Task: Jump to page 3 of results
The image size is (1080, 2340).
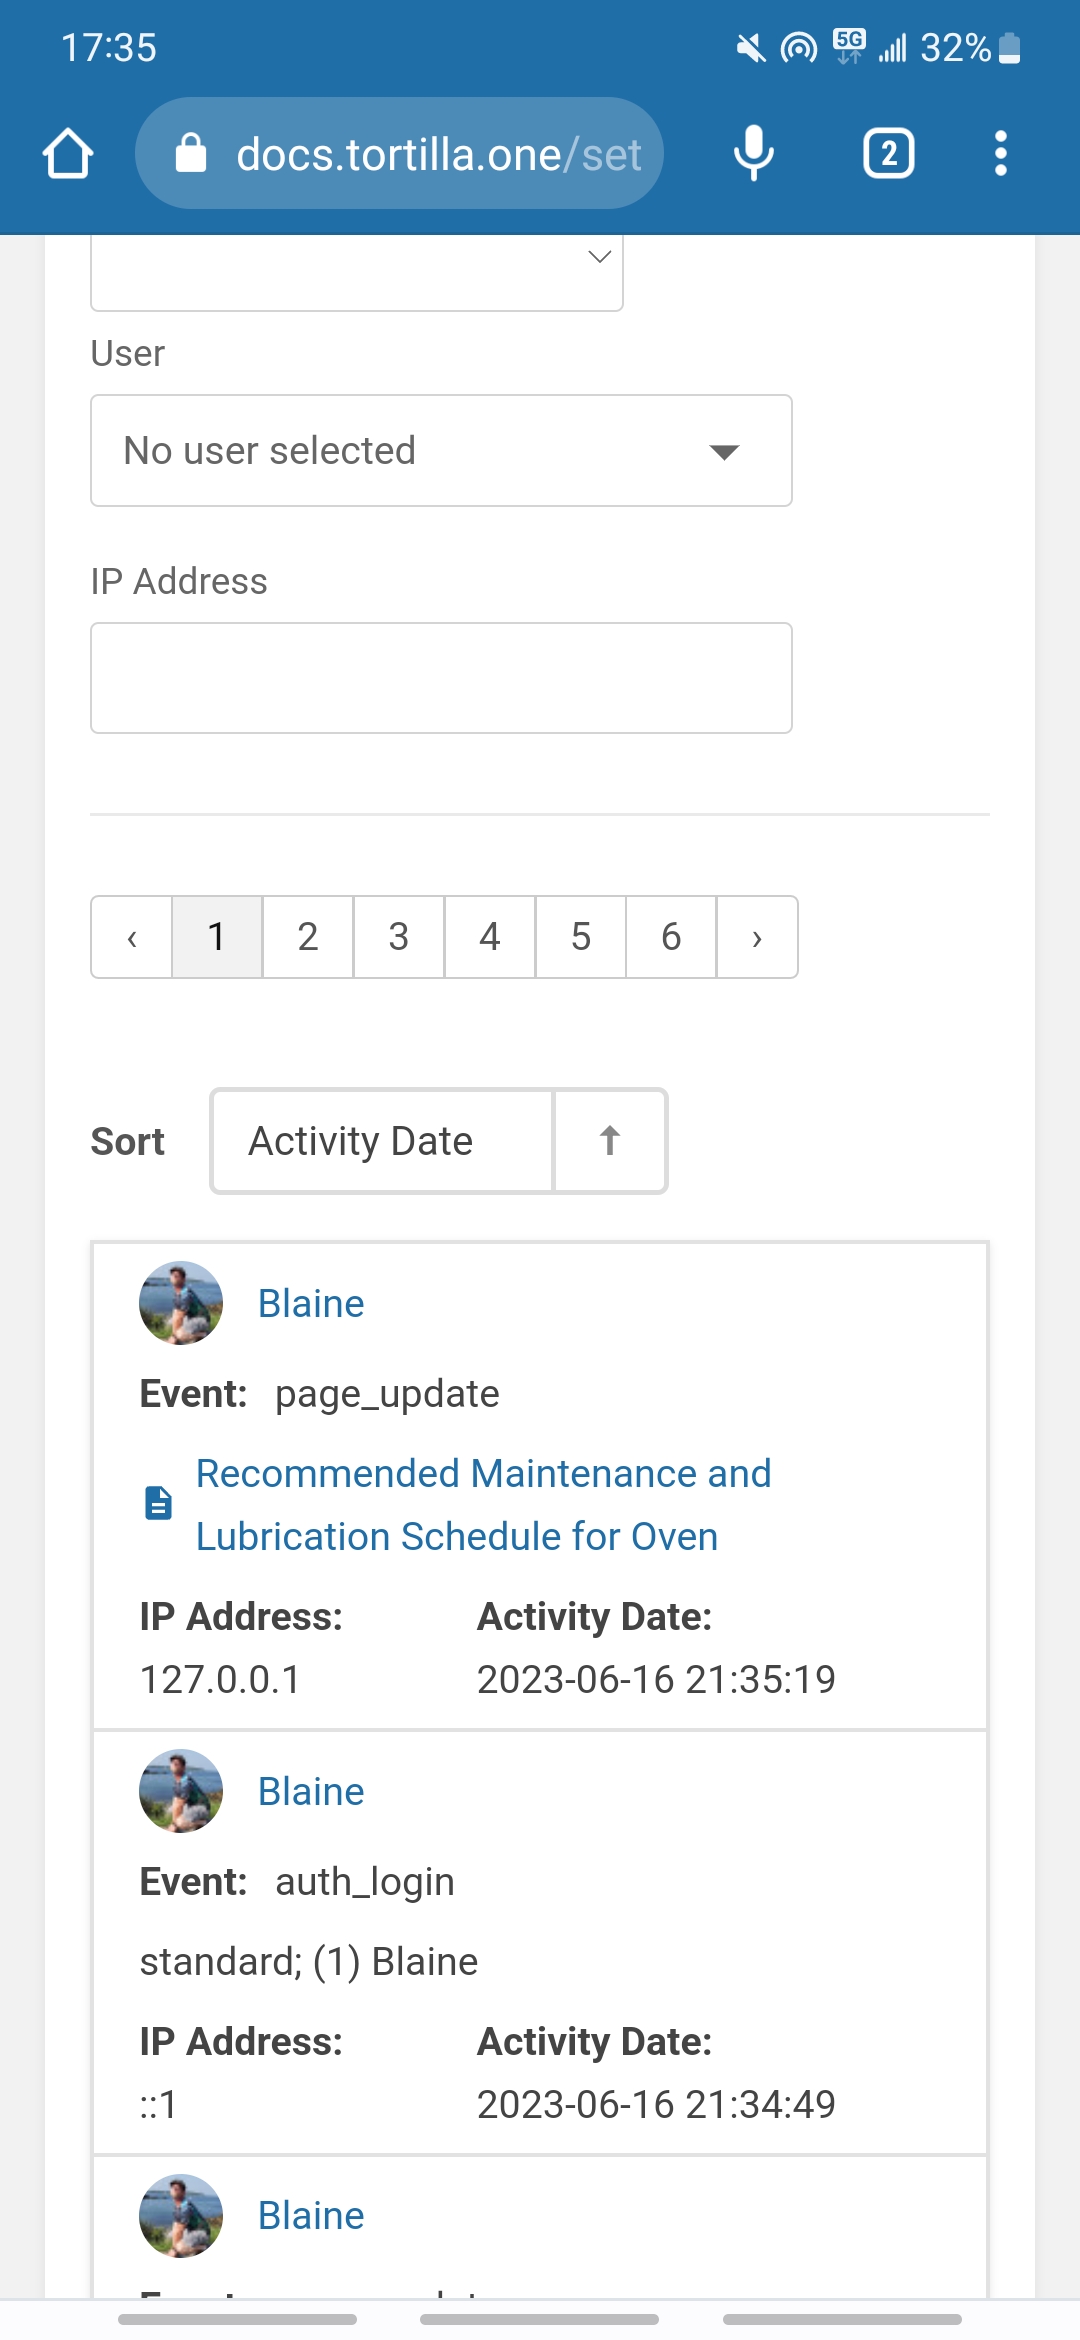Action: pyautogui.click(x=398, y=937)
